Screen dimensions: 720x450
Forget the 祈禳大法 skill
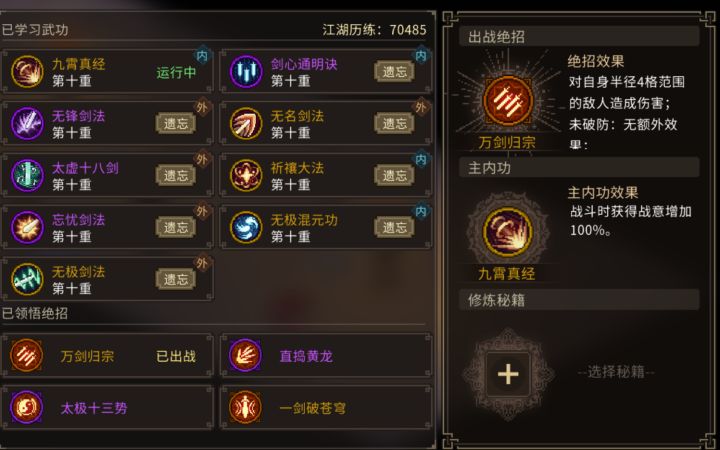(394, 175)
